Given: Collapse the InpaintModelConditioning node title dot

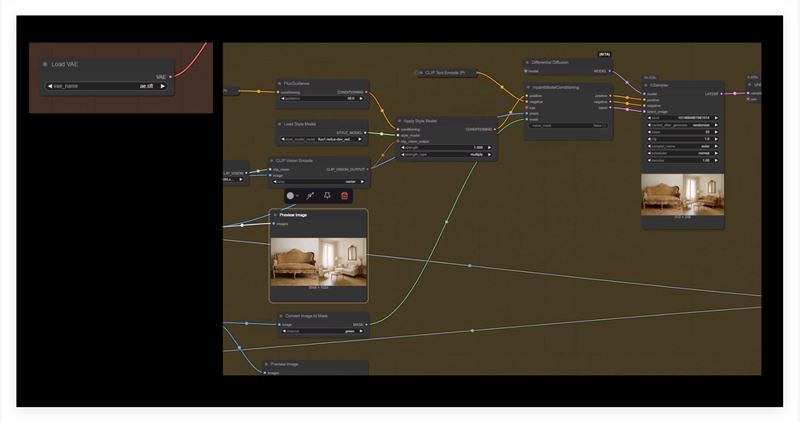Looking at the screenshot, I should (x=528, y=87).
